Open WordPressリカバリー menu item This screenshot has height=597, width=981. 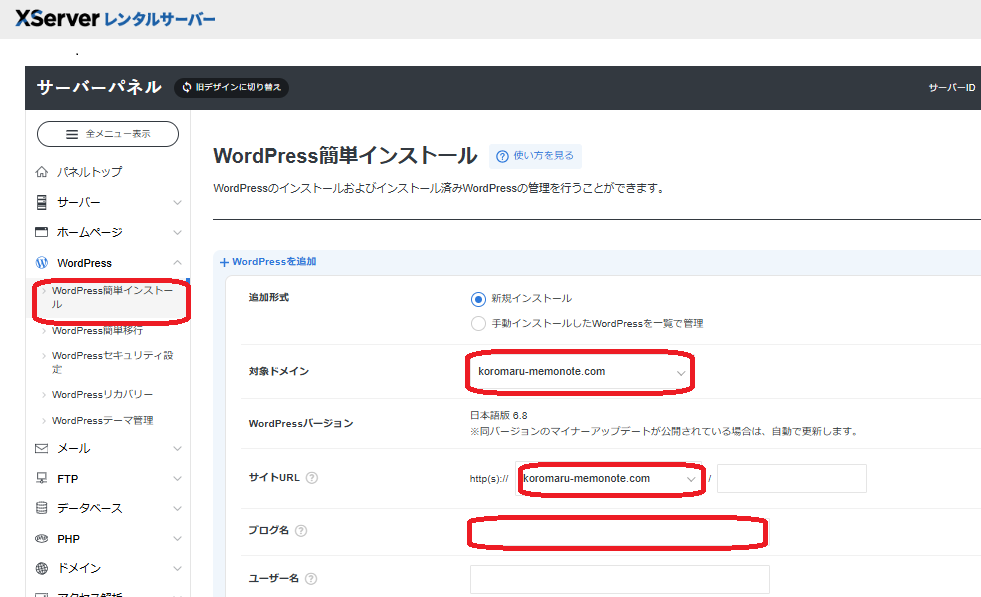(x=102, y=394)
